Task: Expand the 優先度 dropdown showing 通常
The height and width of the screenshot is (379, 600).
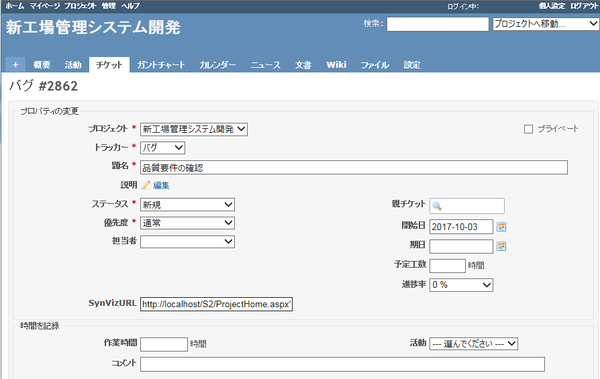Action: point(188,223)
